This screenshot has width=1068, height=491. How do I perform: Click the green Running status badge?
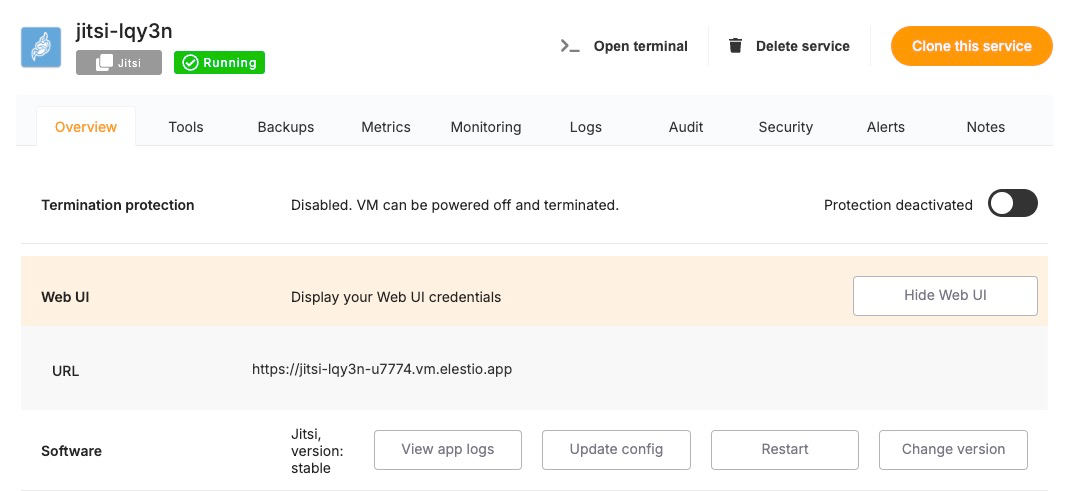tap(219, 63)
